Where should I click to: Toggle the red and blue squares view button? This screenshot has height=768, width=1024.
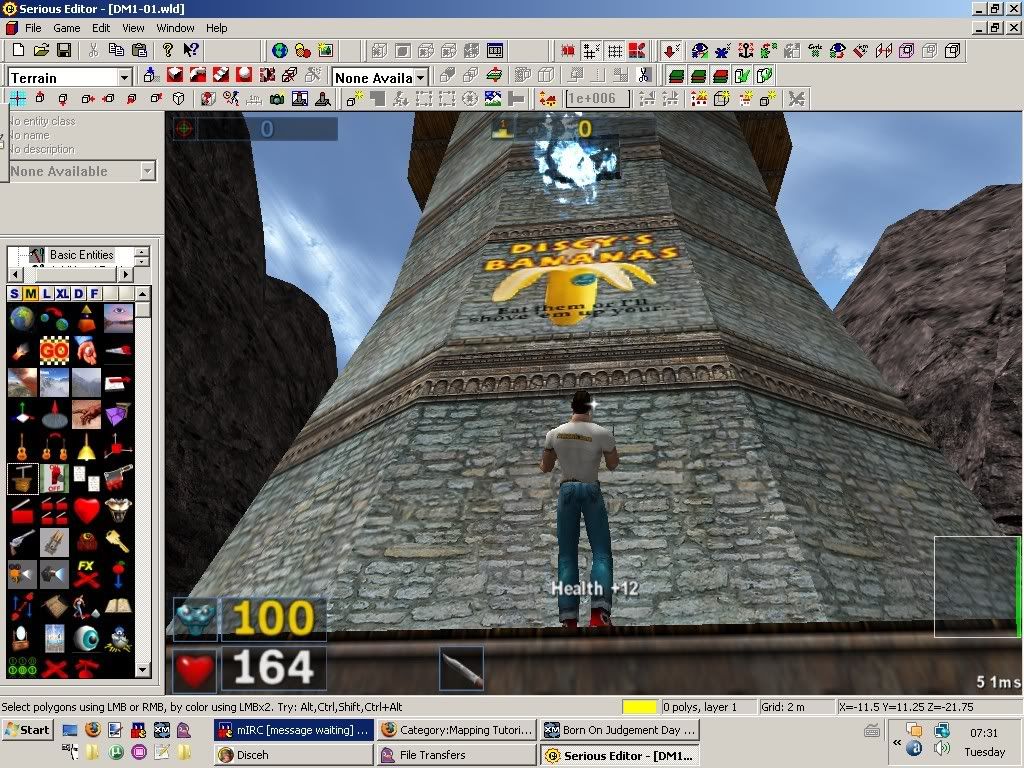(637, 50)
